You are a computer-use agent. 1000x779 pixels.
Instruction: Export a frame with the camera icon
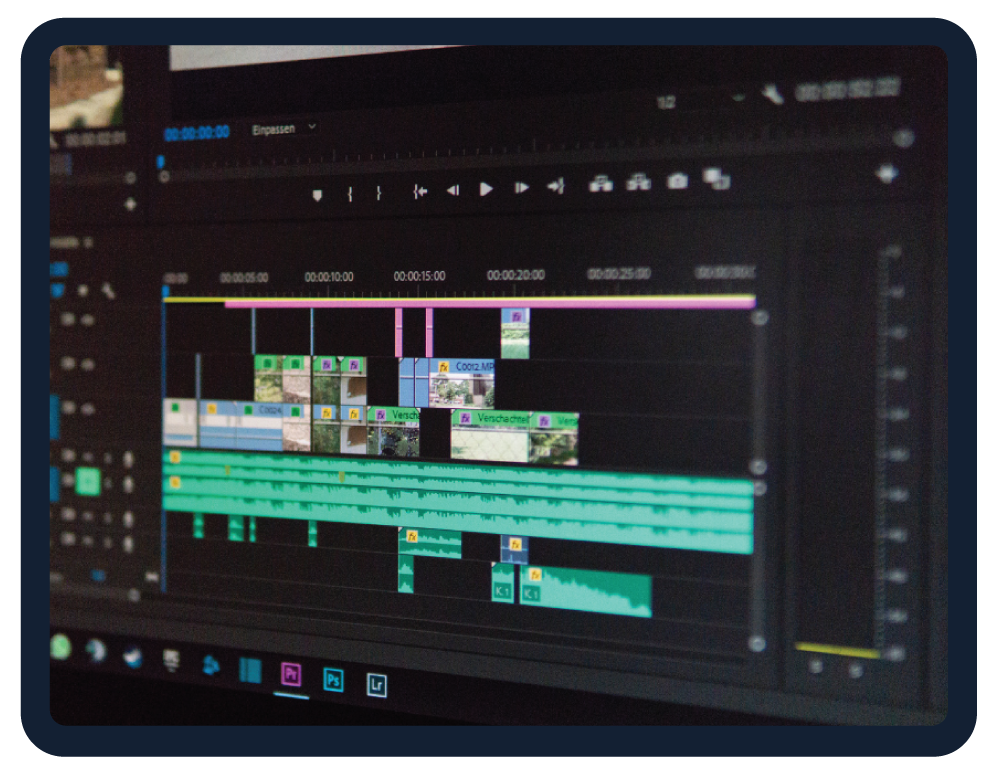tap(677, 181)
